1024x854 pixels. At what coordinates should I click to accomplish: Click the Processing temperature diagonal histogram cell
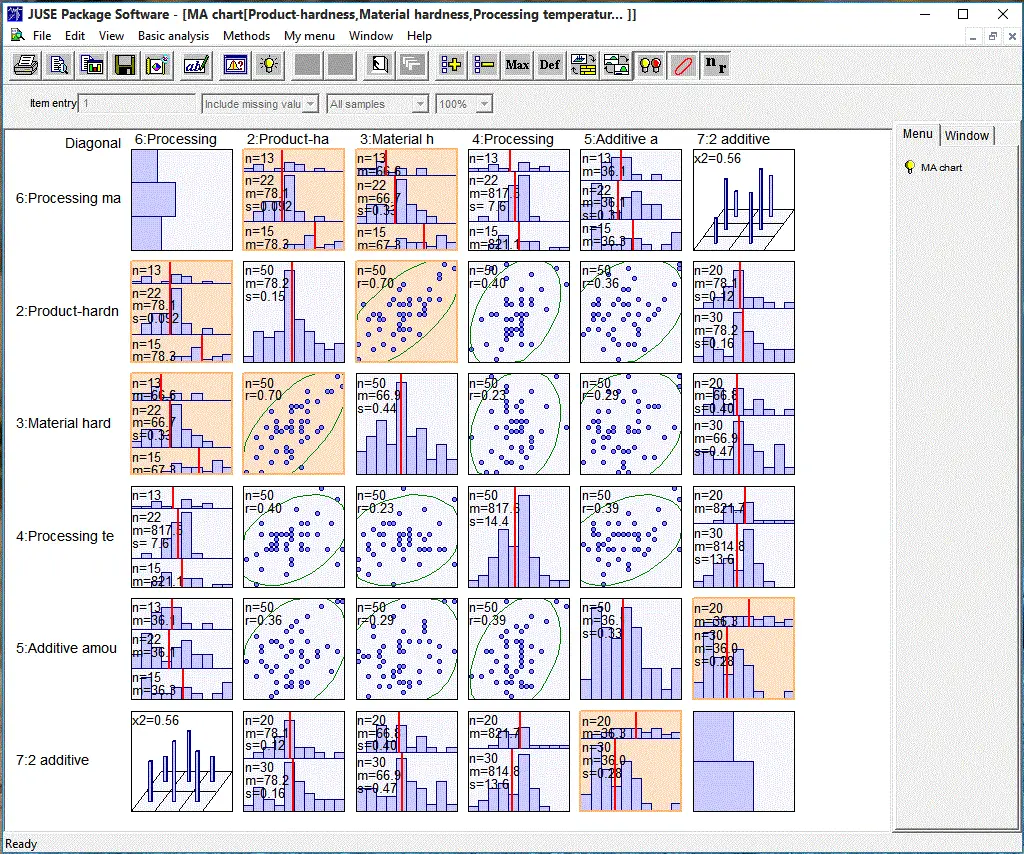point(519,537)
